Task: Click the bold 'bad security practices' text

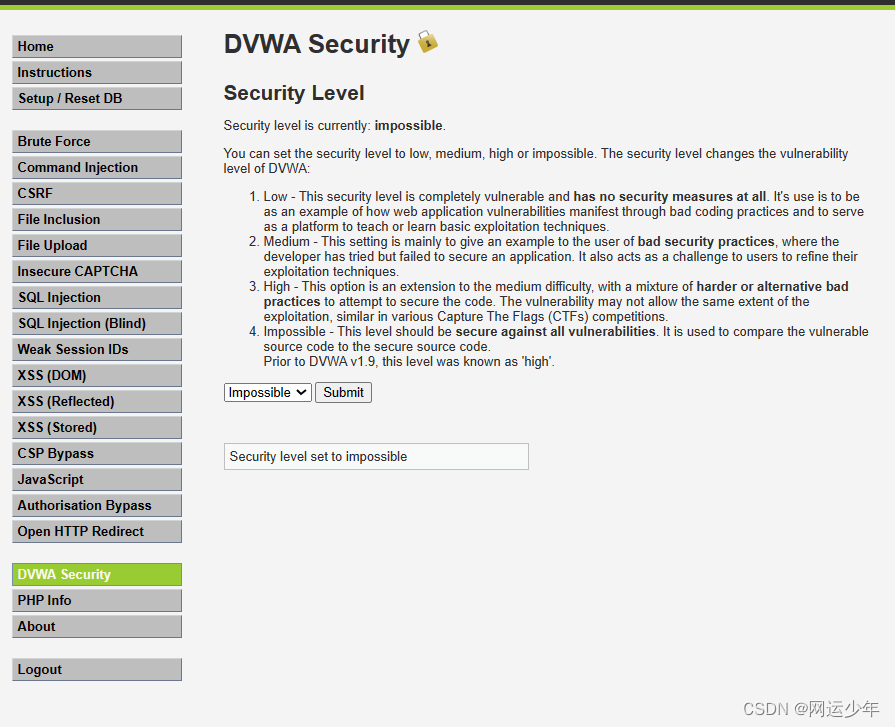Action: [706, 241]
